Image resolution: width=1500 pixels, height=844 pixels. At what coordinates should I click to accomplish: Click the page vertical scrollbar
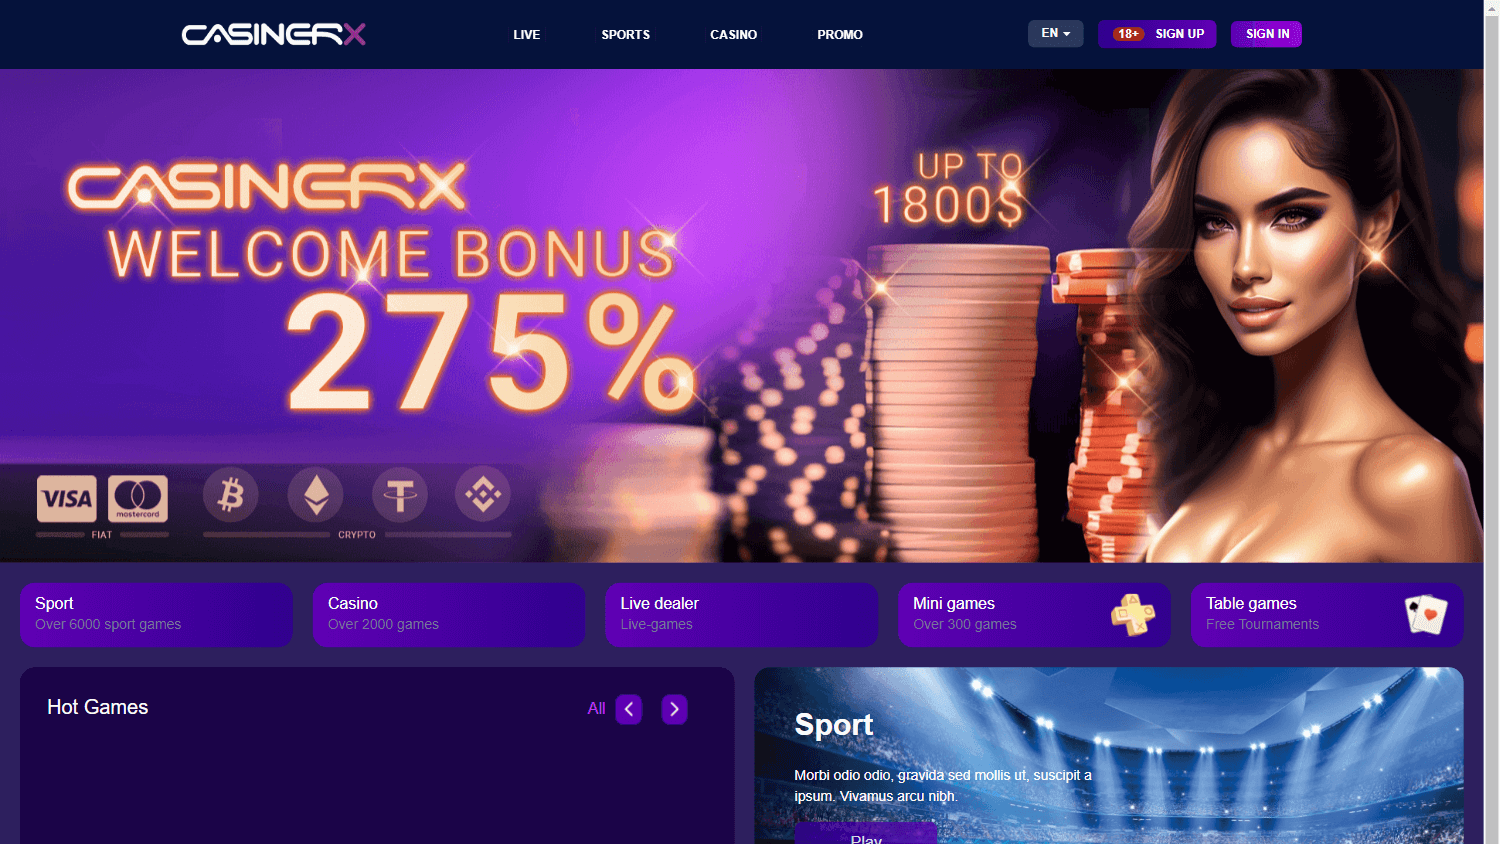[x=1491, y=422]
